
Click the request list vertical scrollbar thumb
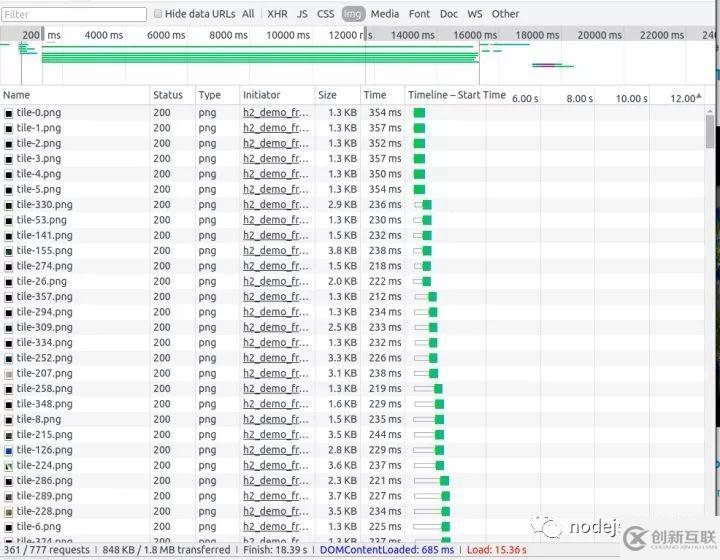710,131
